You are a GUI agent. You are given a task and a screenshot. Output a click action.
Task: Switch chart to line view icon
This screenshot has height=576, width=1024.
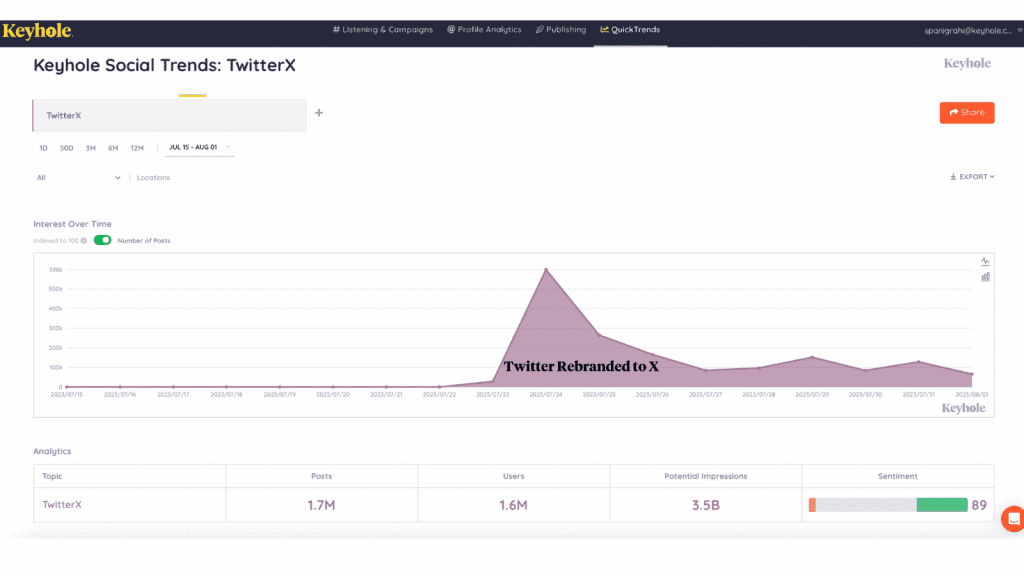click(x=985, y=261)
